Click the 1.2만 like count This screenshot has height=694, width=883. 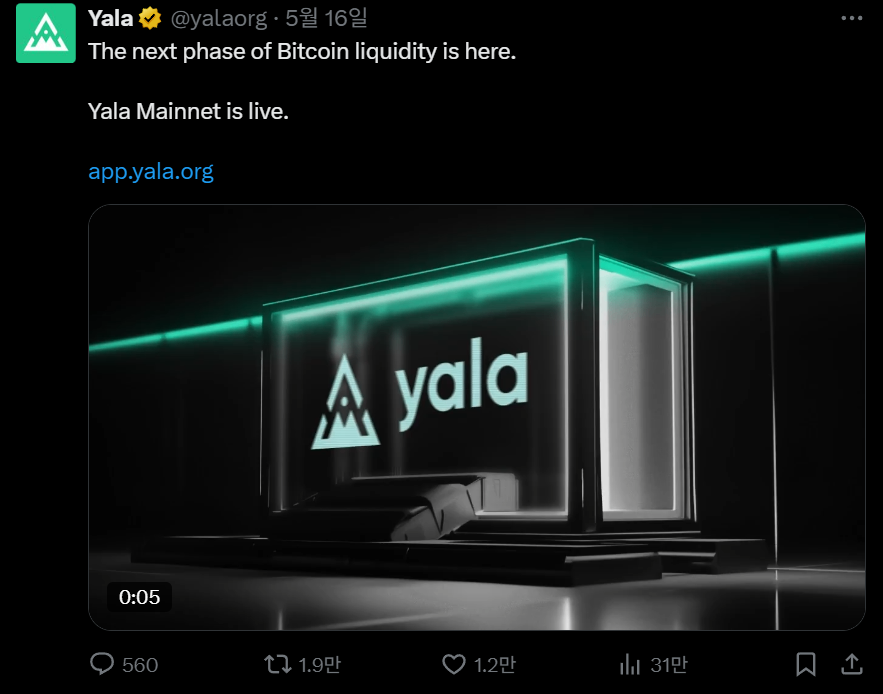click(x=495, y=664)
